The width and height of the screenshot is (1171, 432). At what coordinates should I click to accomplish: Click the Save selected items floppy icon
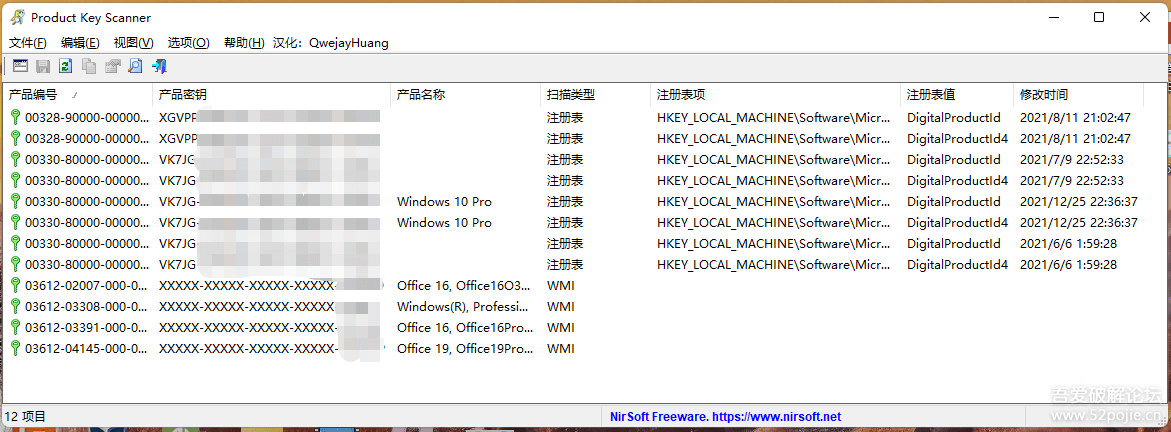[x=43, y=67]
